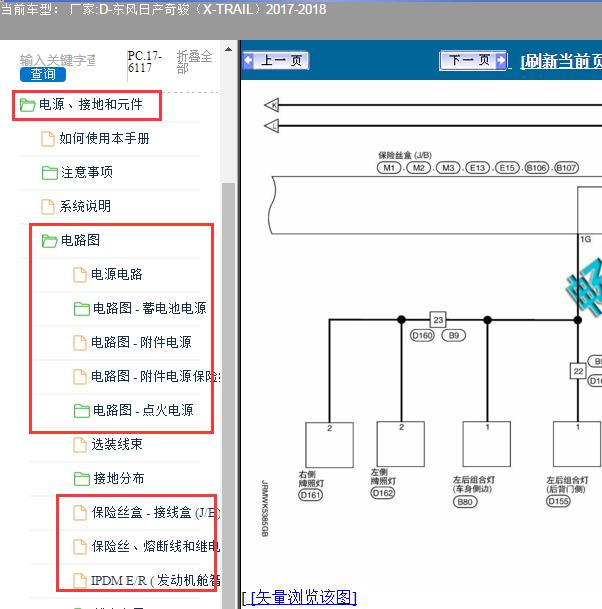Screen dimensions: 602x609
Task: Click the page icon beside 如何使用本手册
Action: tap(48, 139)
